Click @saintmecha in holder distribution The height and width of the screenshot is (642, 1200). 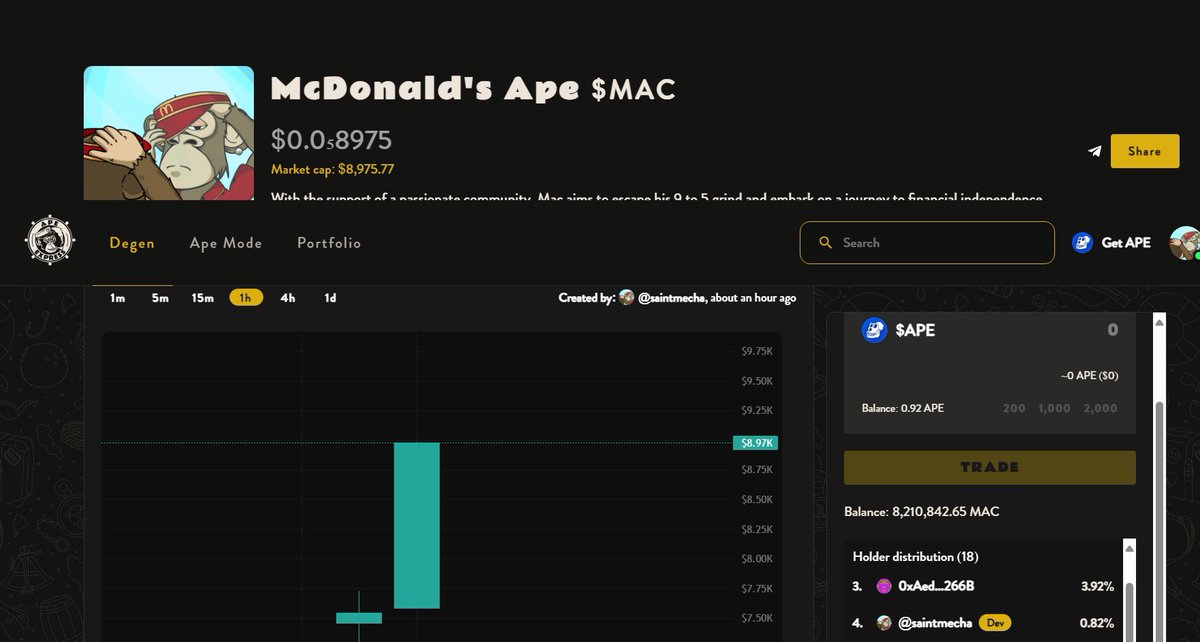tap(935, 623)
